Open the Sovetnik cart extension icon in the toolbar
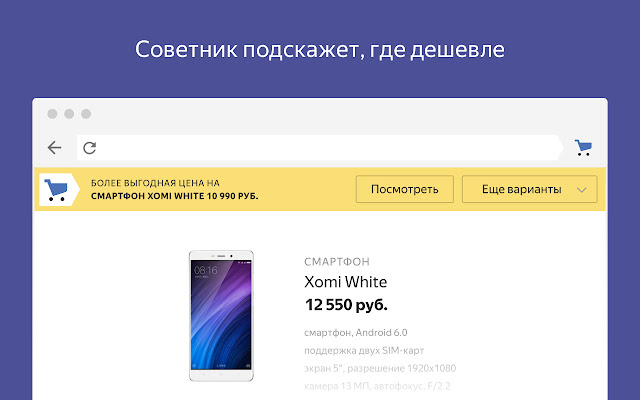 point(583,148)
